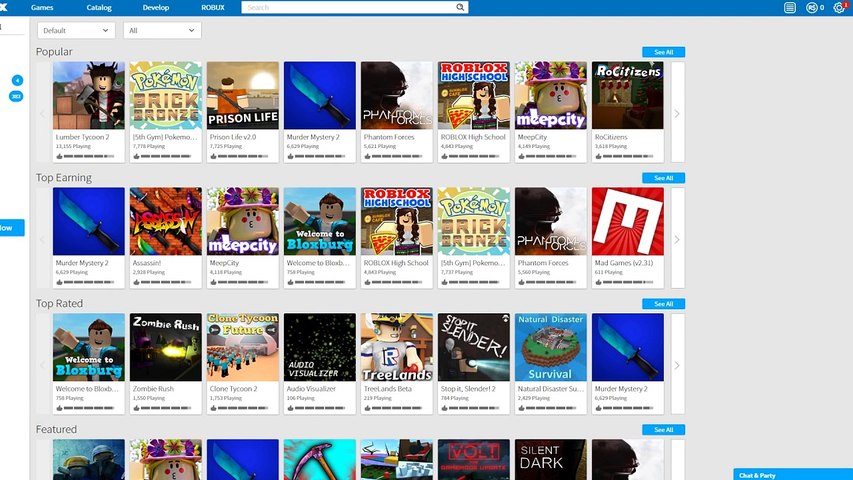Click the search magnifier icon
This screenshot has width=853, height=480.
pyautogui.click(x=460, y=8)
